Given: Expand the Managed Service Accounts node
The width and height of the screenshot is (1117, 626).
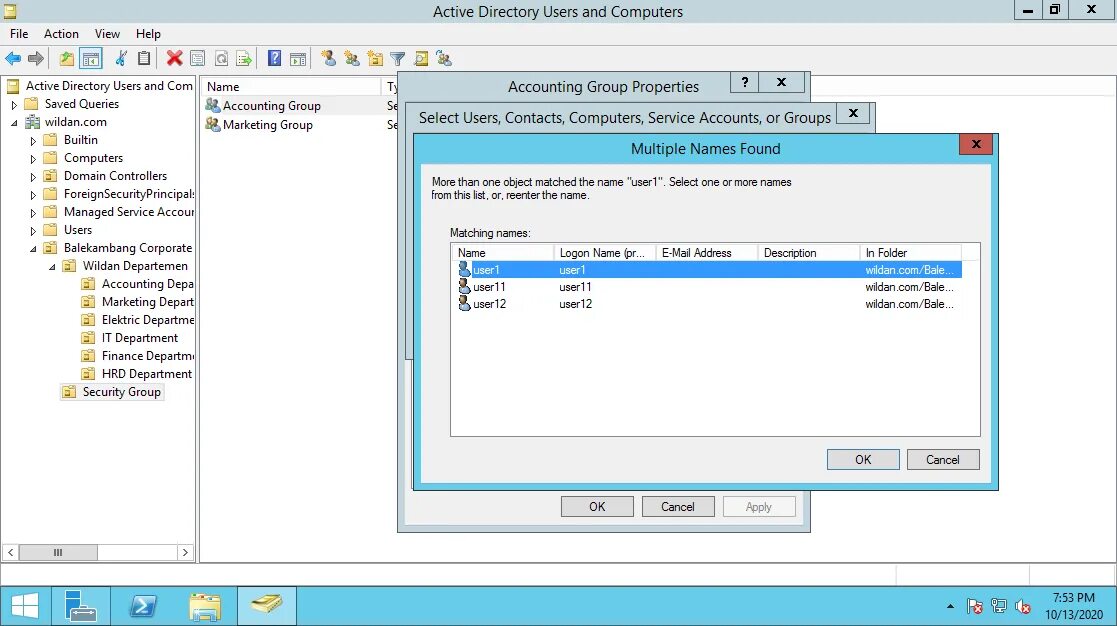Looking at the screenshot, I should tap(33, 212).
